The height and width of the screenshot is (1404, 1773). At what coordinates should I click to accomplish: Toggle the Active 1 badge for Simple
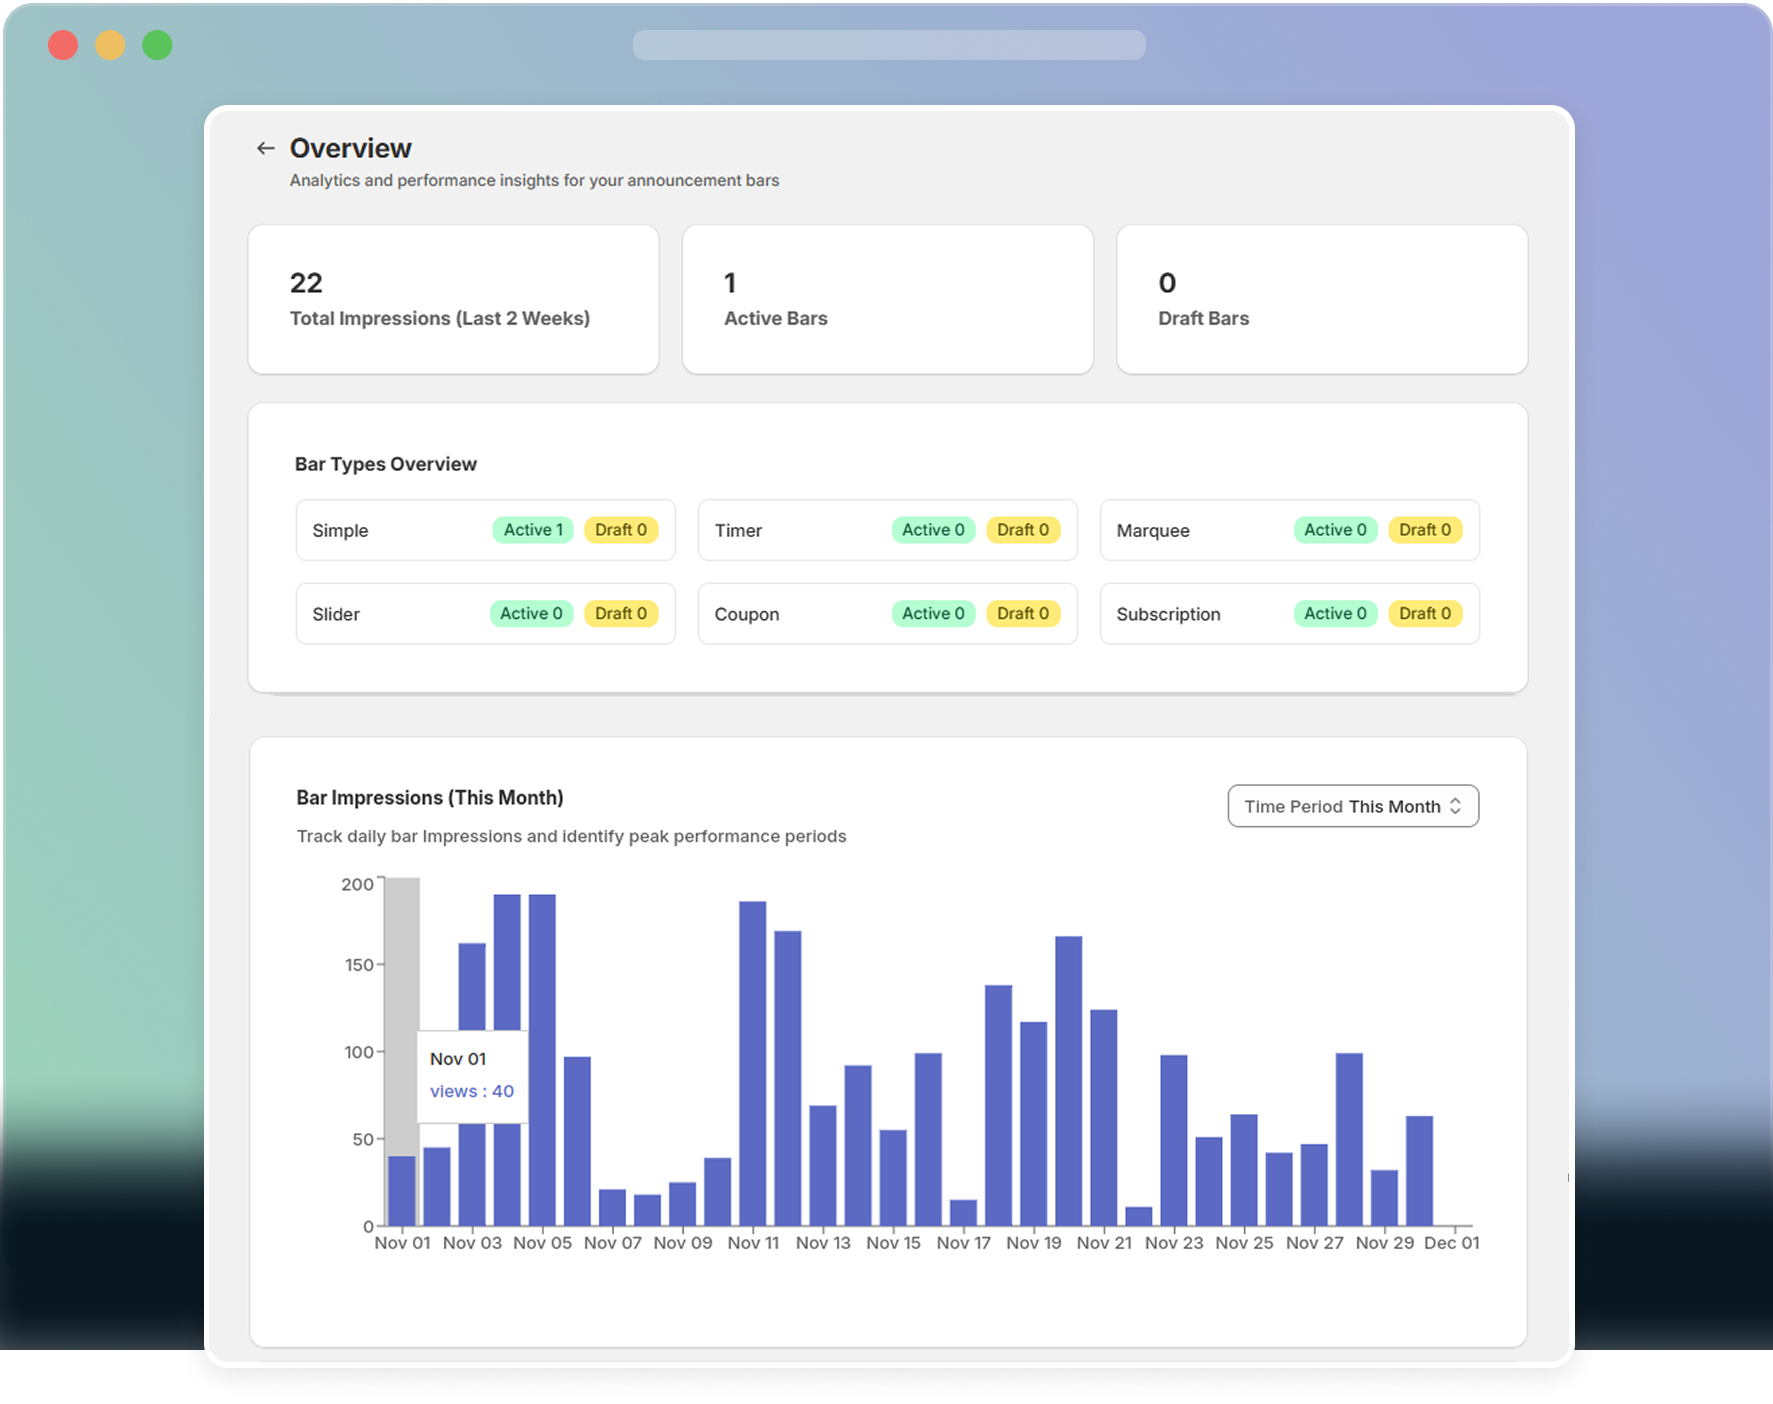pos(532,530)
